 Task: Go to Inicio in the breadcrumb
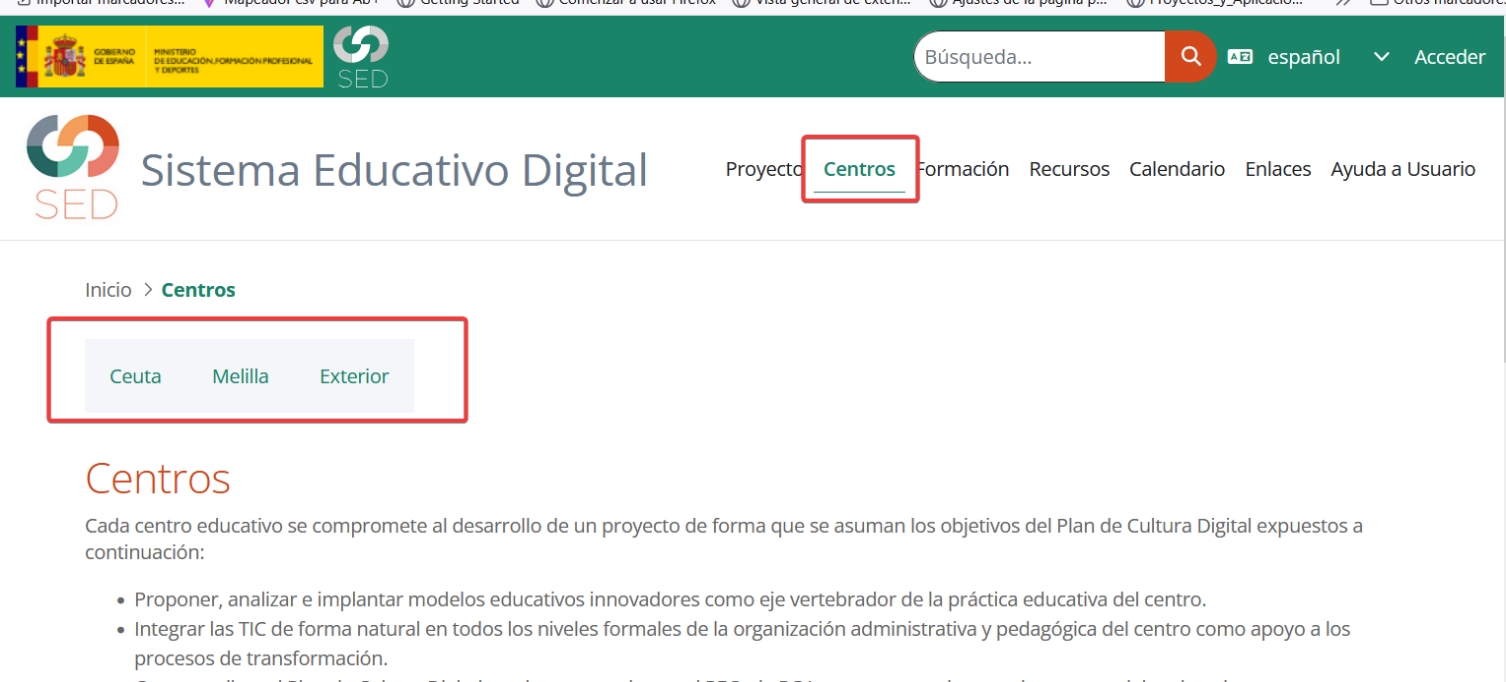point(108,290)
